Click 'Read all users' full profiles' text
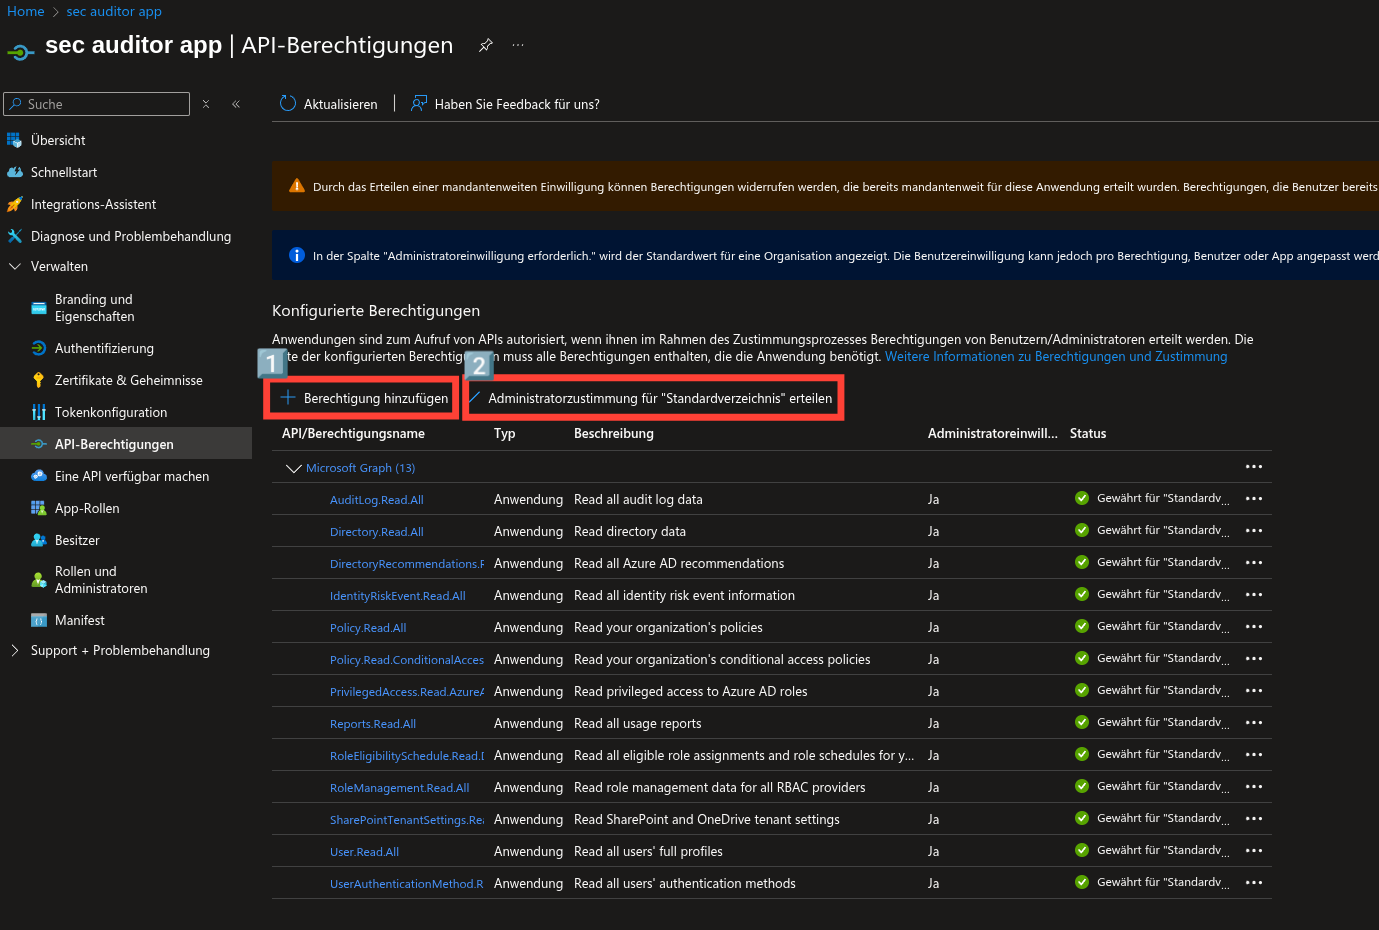This screenshot has width=1379, height=930. pos(648,851)
